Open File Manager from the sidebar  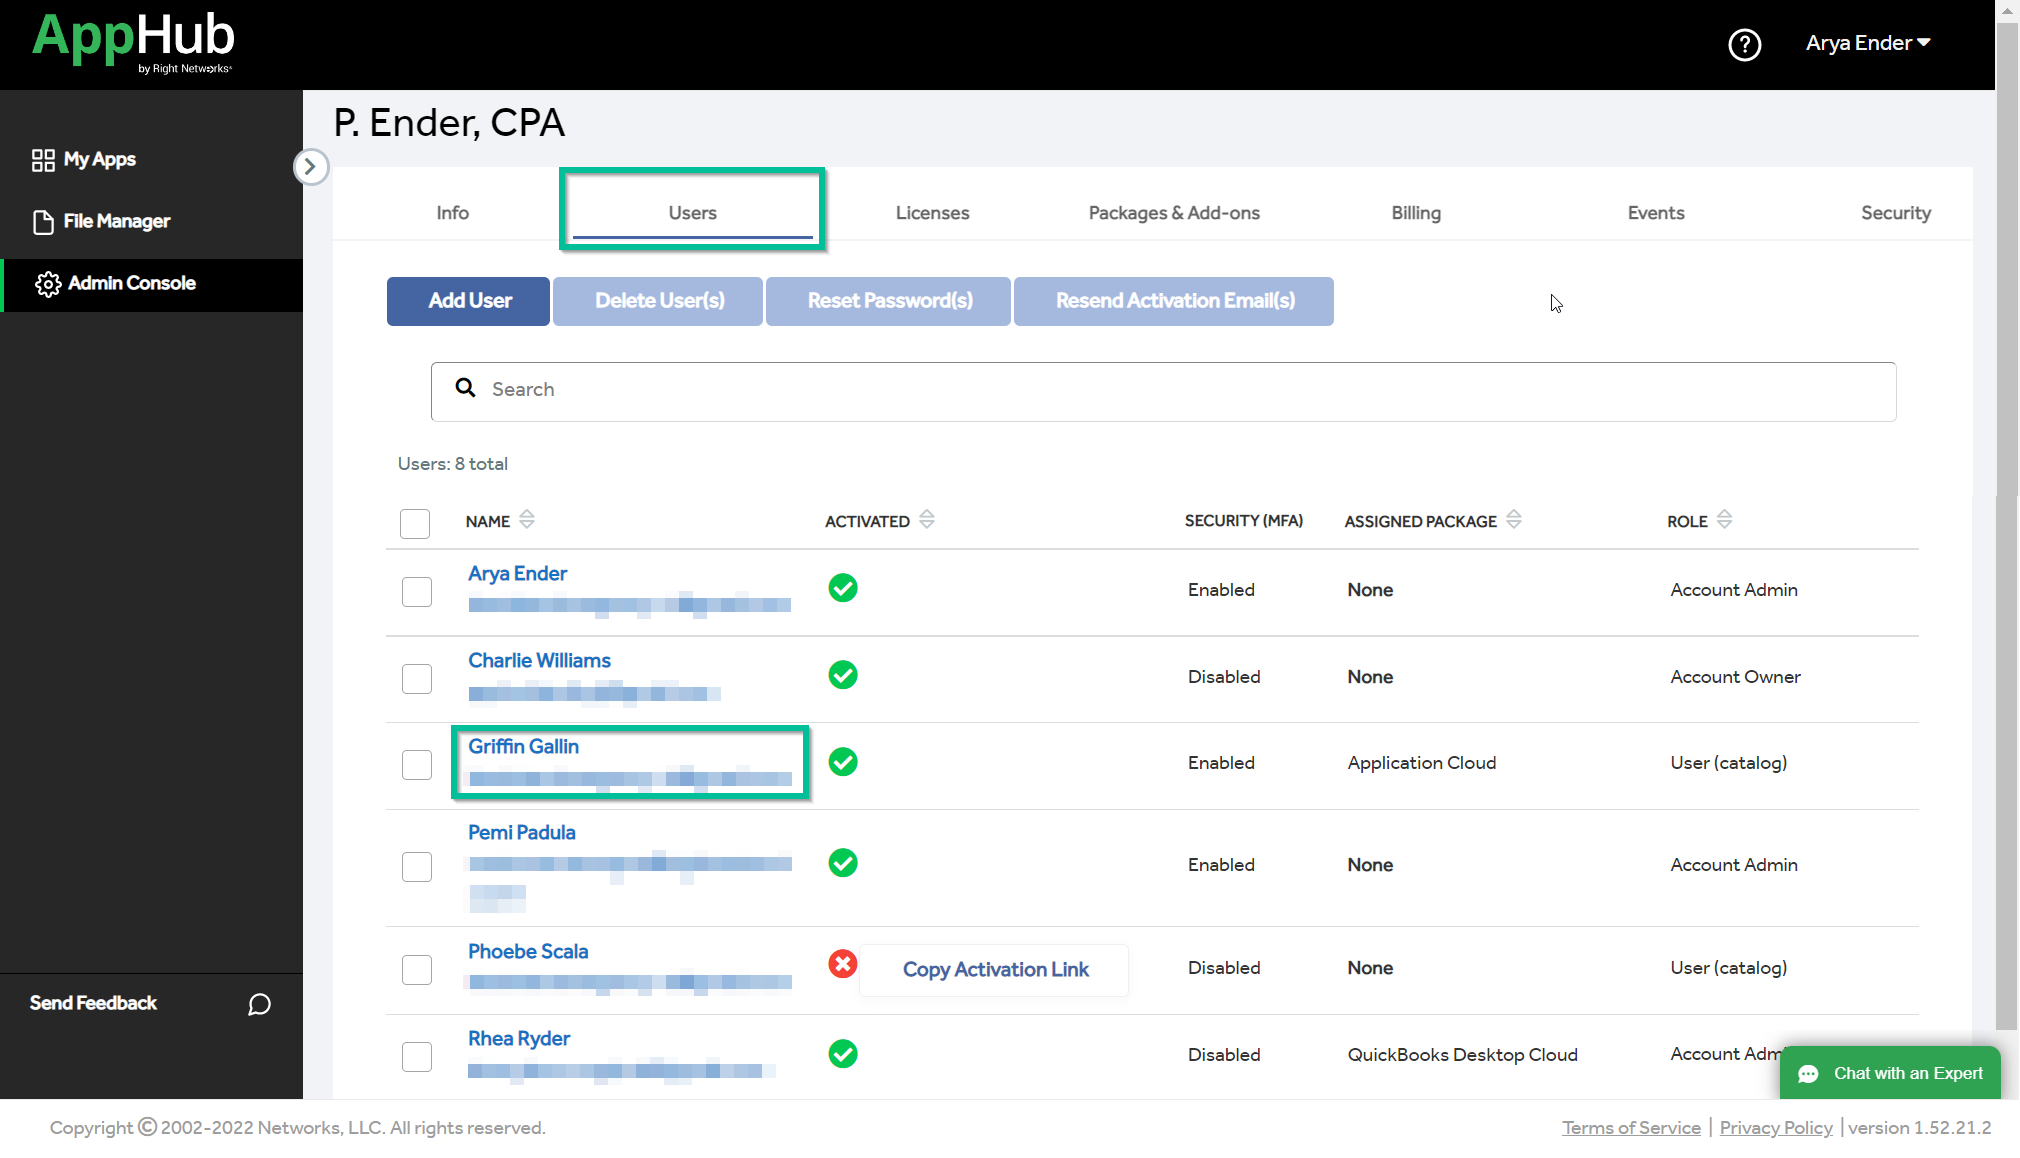(x=115, y=221)
